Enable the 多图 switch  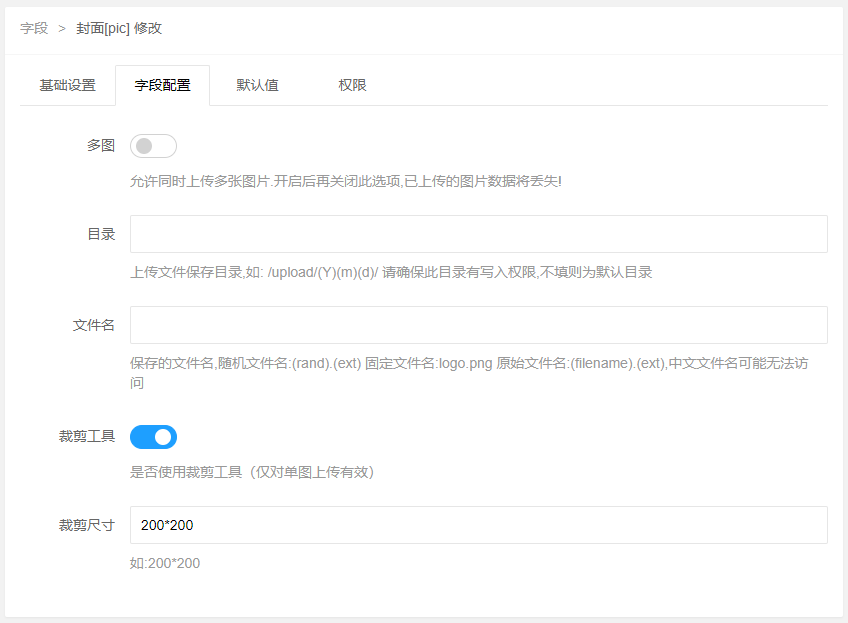153,146
